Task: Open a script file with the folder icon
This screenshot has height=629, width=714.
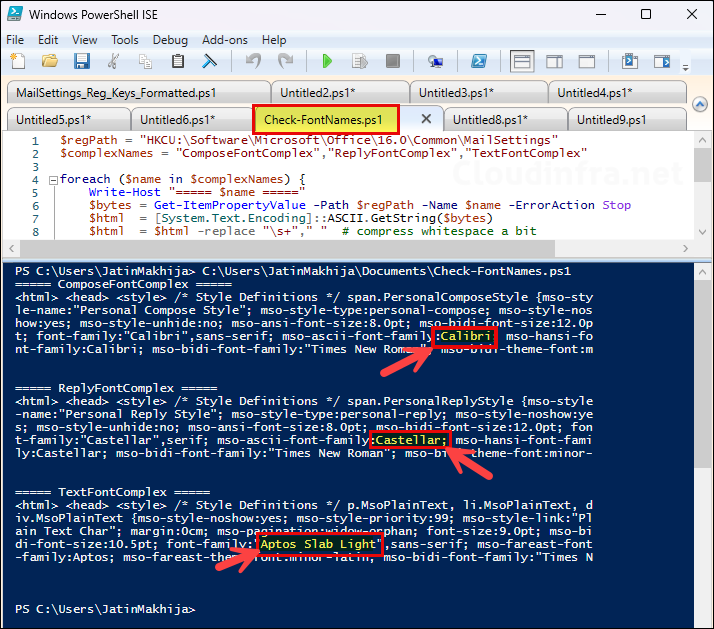Action: (50, 61)
